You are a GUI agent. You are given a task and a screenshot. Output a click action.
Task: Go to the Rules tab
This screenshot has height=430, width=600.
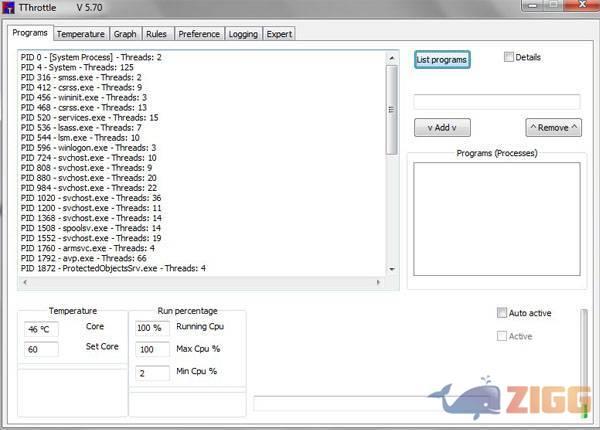point(156,34)
